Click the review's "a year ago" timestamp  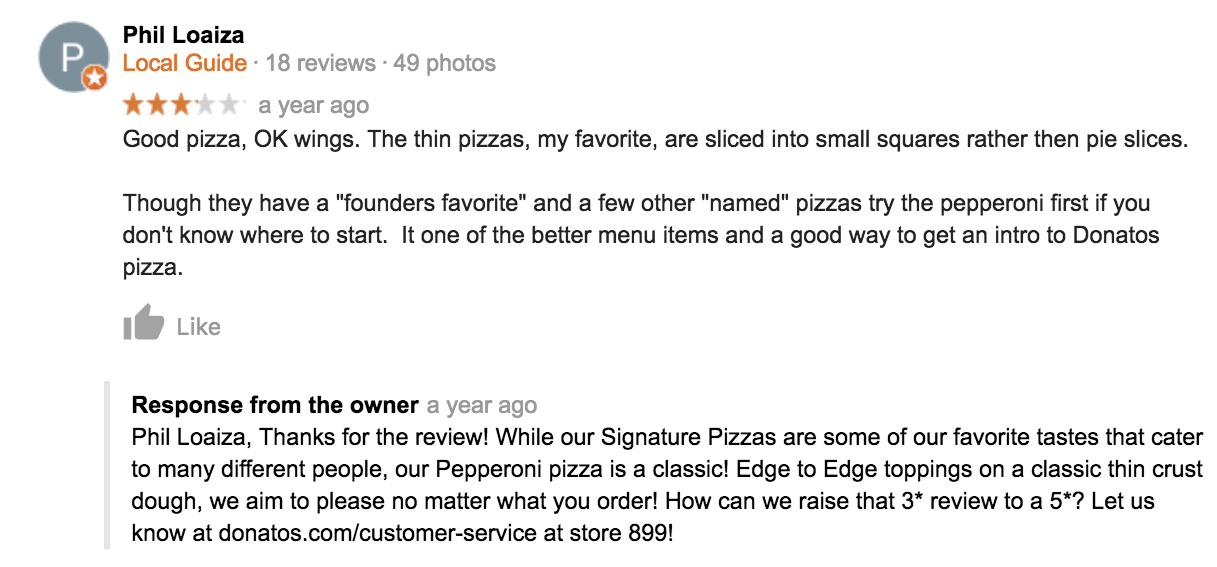313,106
